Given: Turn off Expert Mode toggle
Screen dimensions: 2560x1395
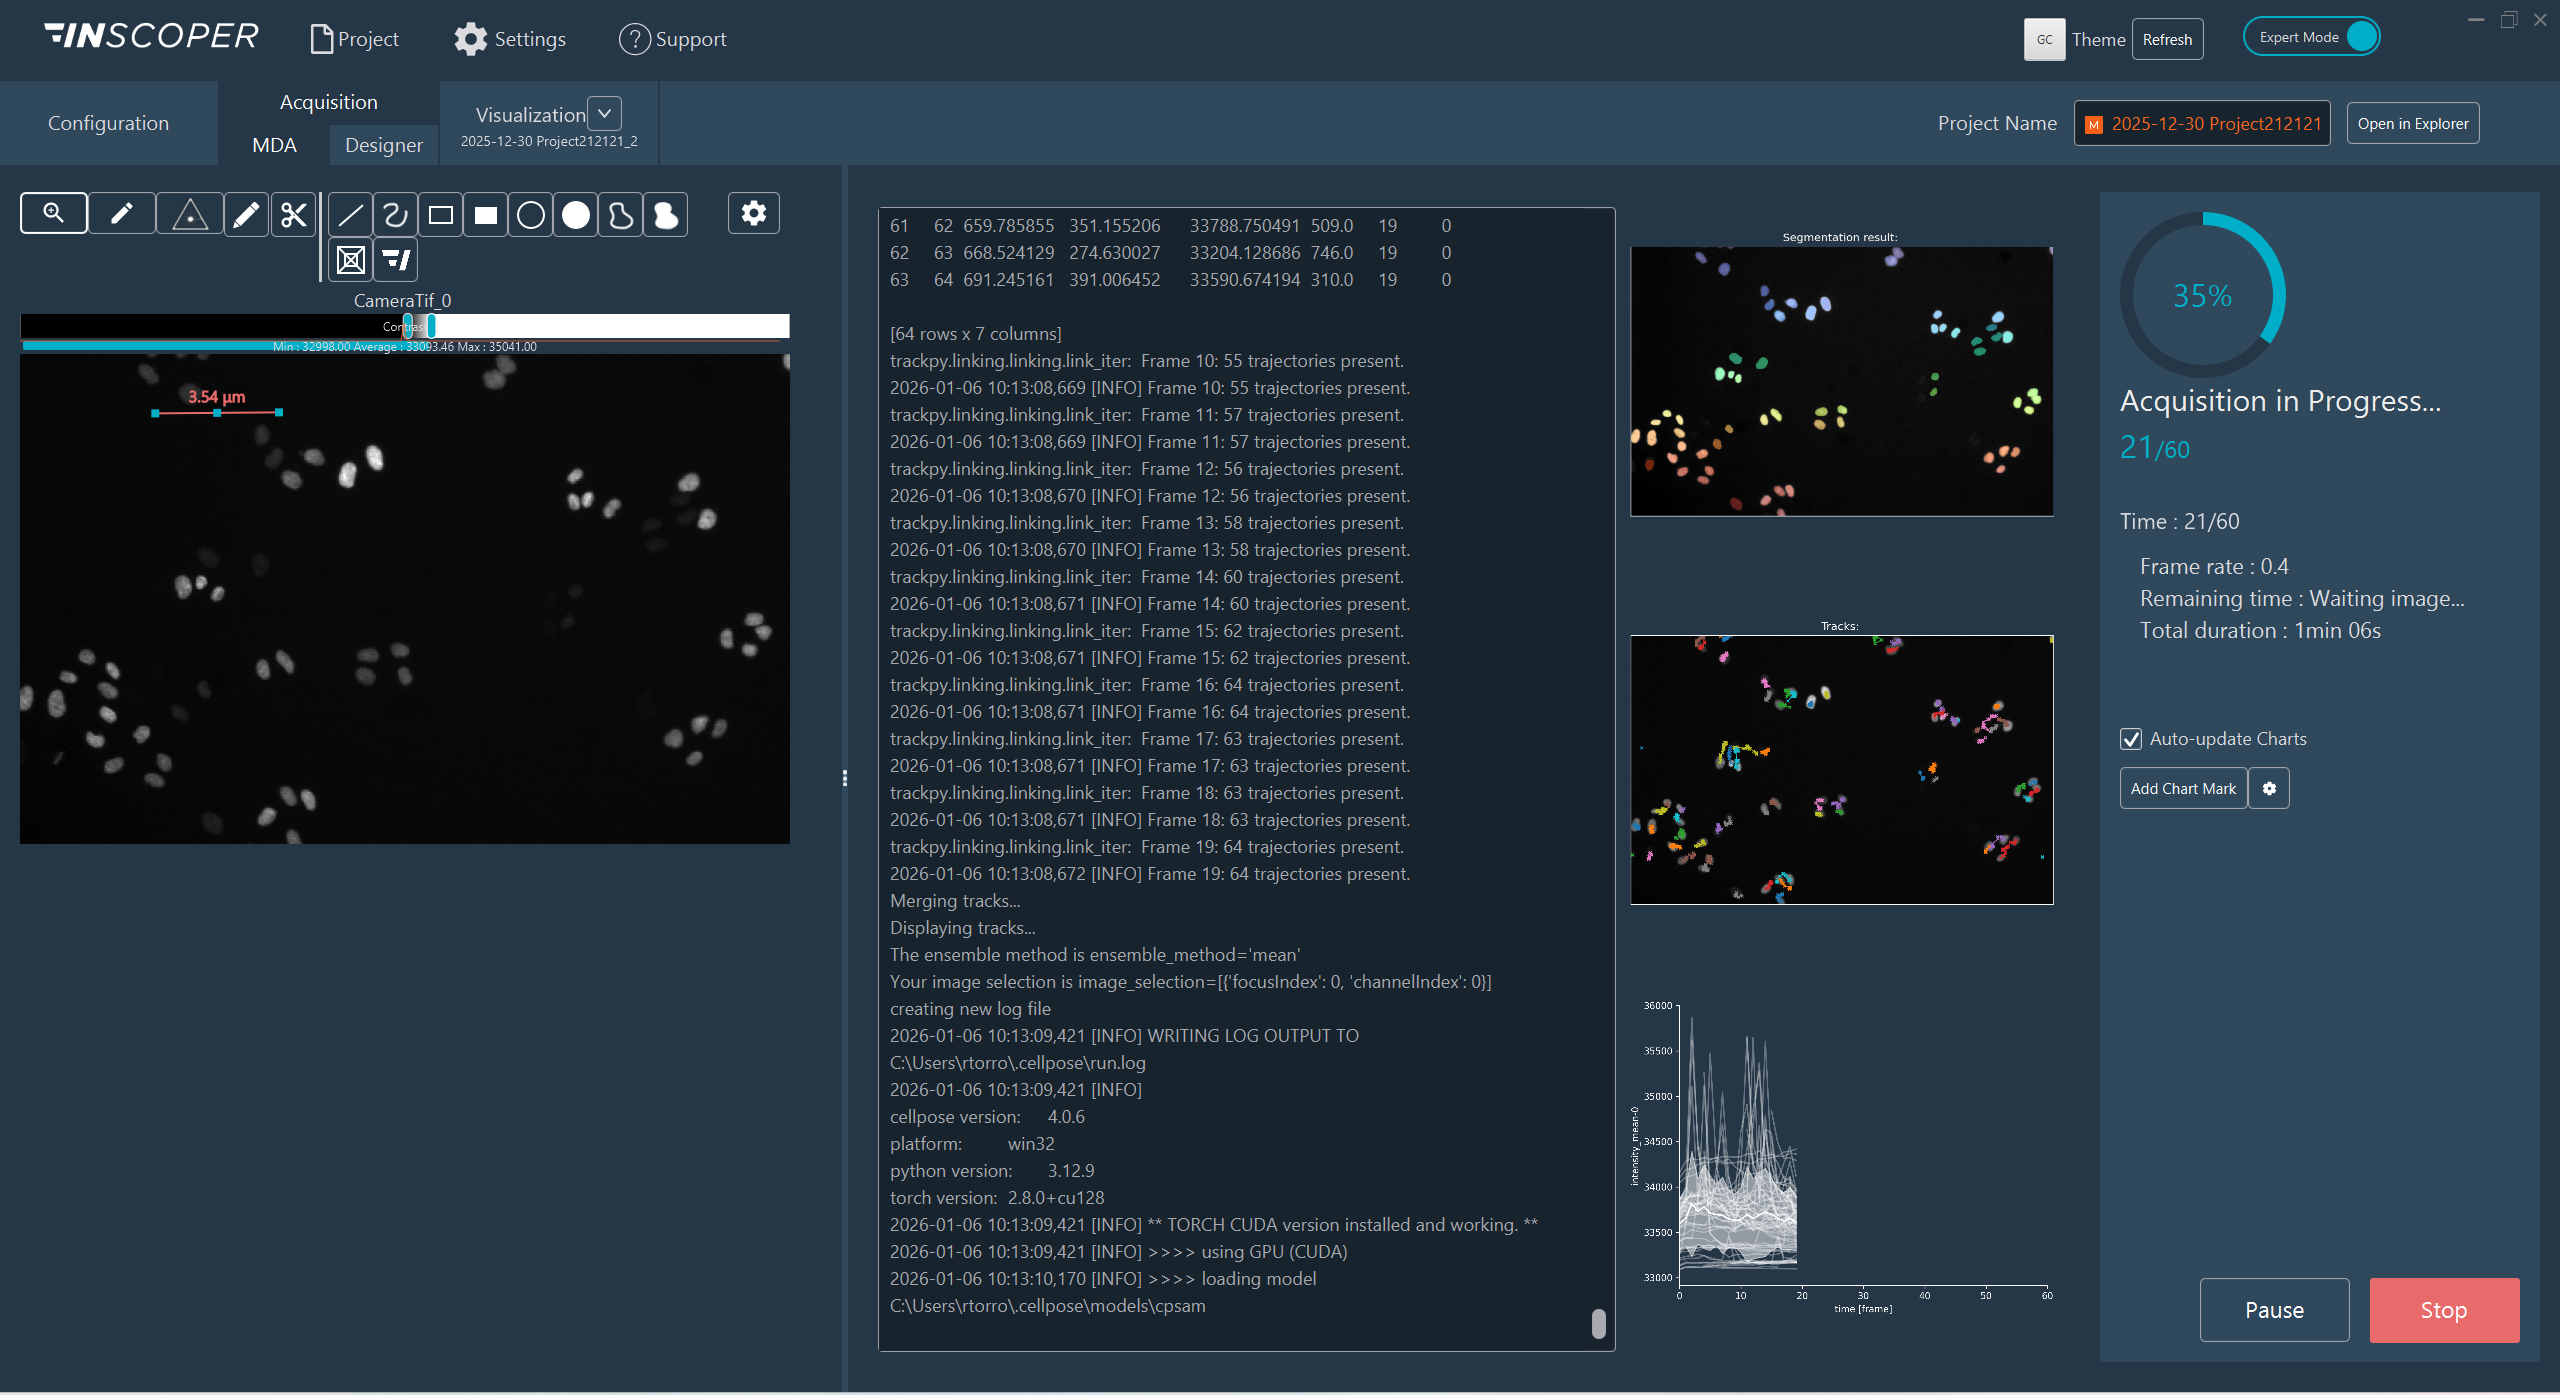Looking at the screenshot, I should click(2311, 37).
